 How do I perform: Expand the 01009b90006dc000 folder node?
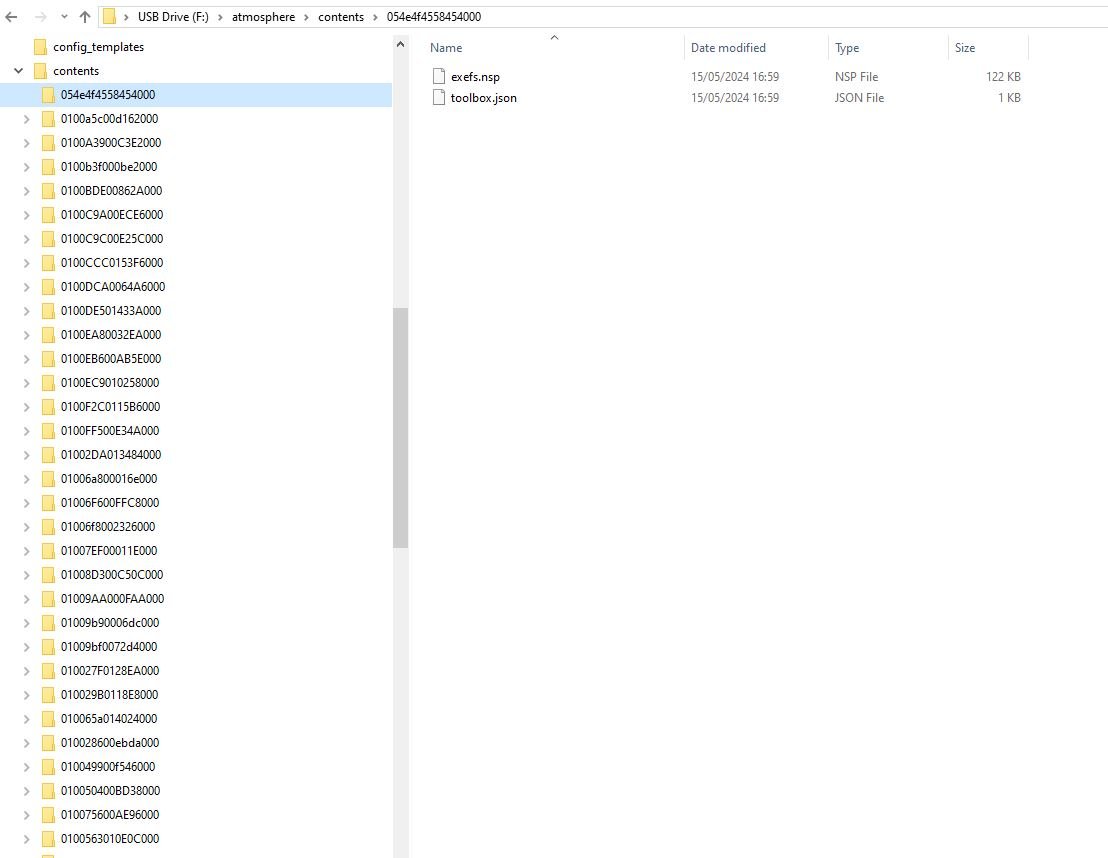(26, 623)
